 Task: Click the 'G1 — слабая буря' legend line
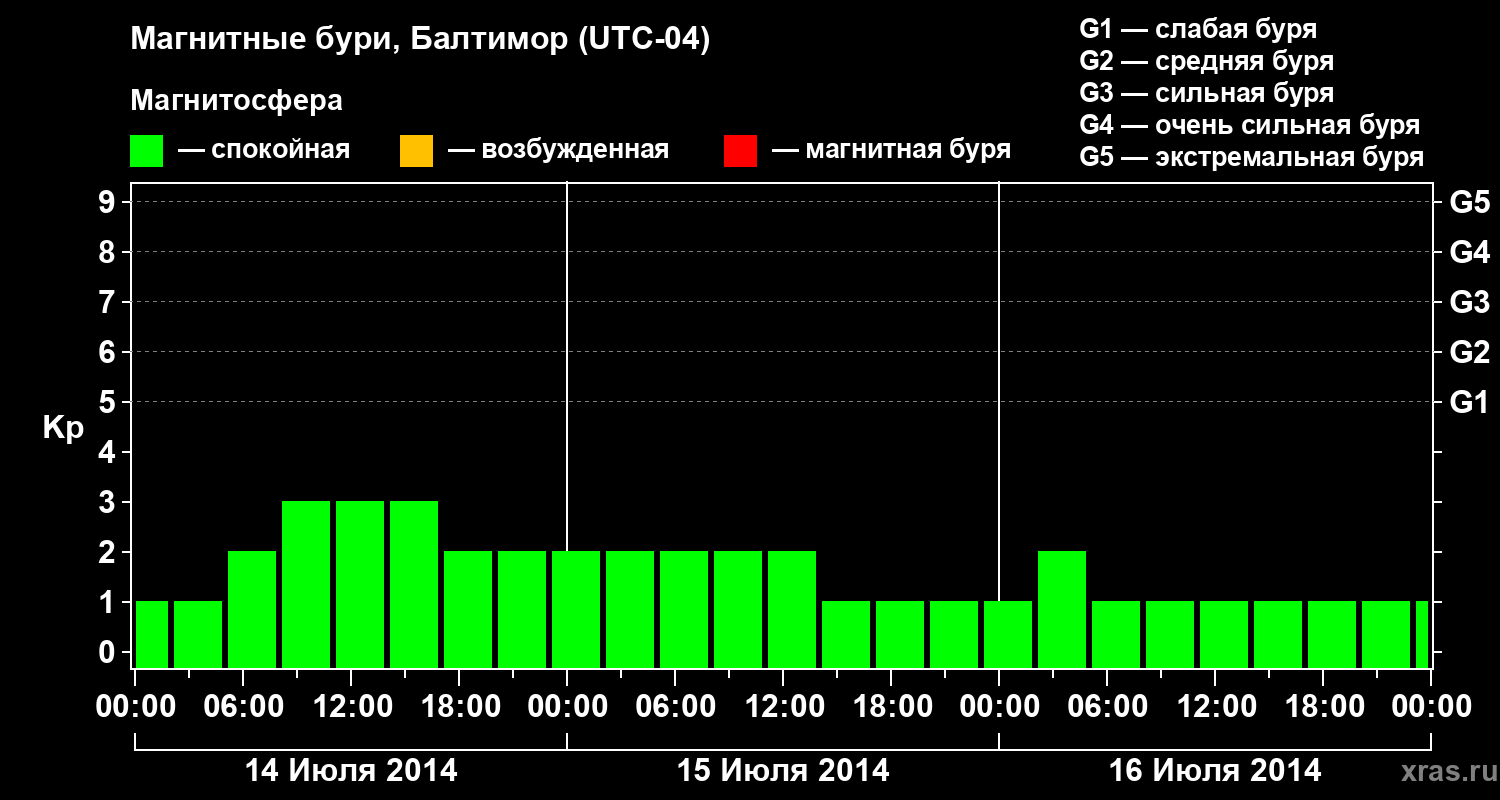[x=1198, y=28]
